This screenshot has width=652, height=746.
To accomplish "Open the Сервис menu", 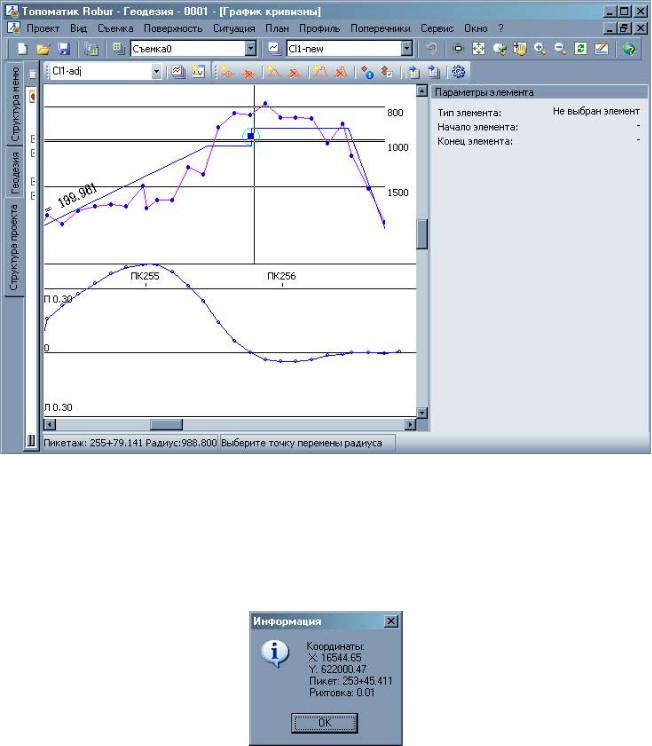I will tap(437, 29).
